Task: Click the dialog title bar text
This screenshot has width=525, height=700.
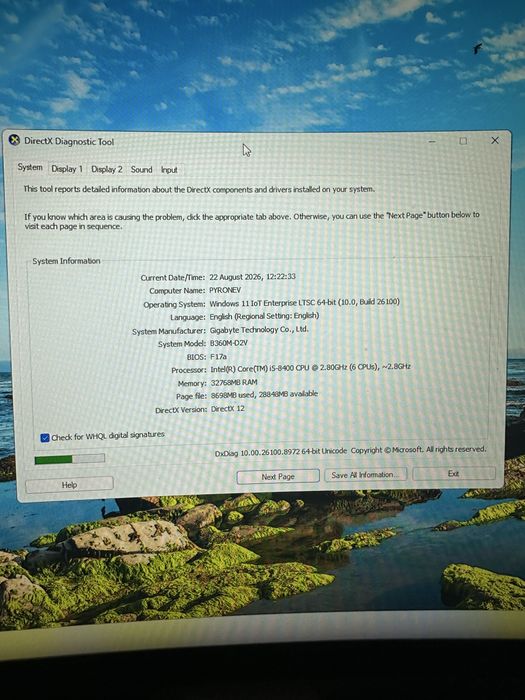Action: tap(69, 142)
